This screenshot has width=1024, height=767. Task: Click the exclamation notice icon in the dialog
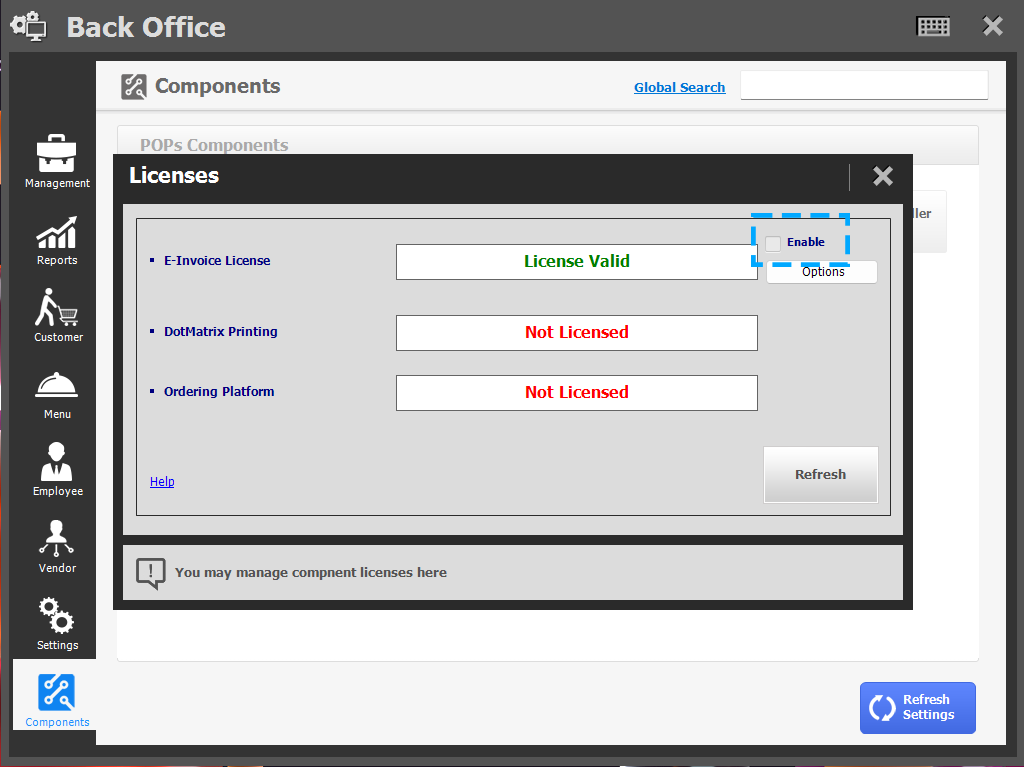150,572
